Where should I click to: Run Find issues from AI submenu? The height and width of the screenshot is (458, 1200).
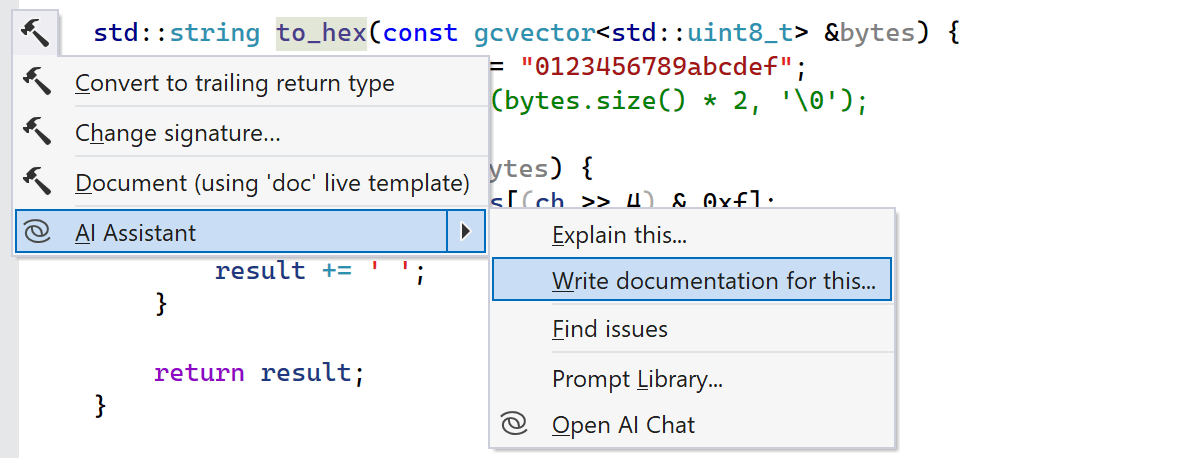pos(609,328)
